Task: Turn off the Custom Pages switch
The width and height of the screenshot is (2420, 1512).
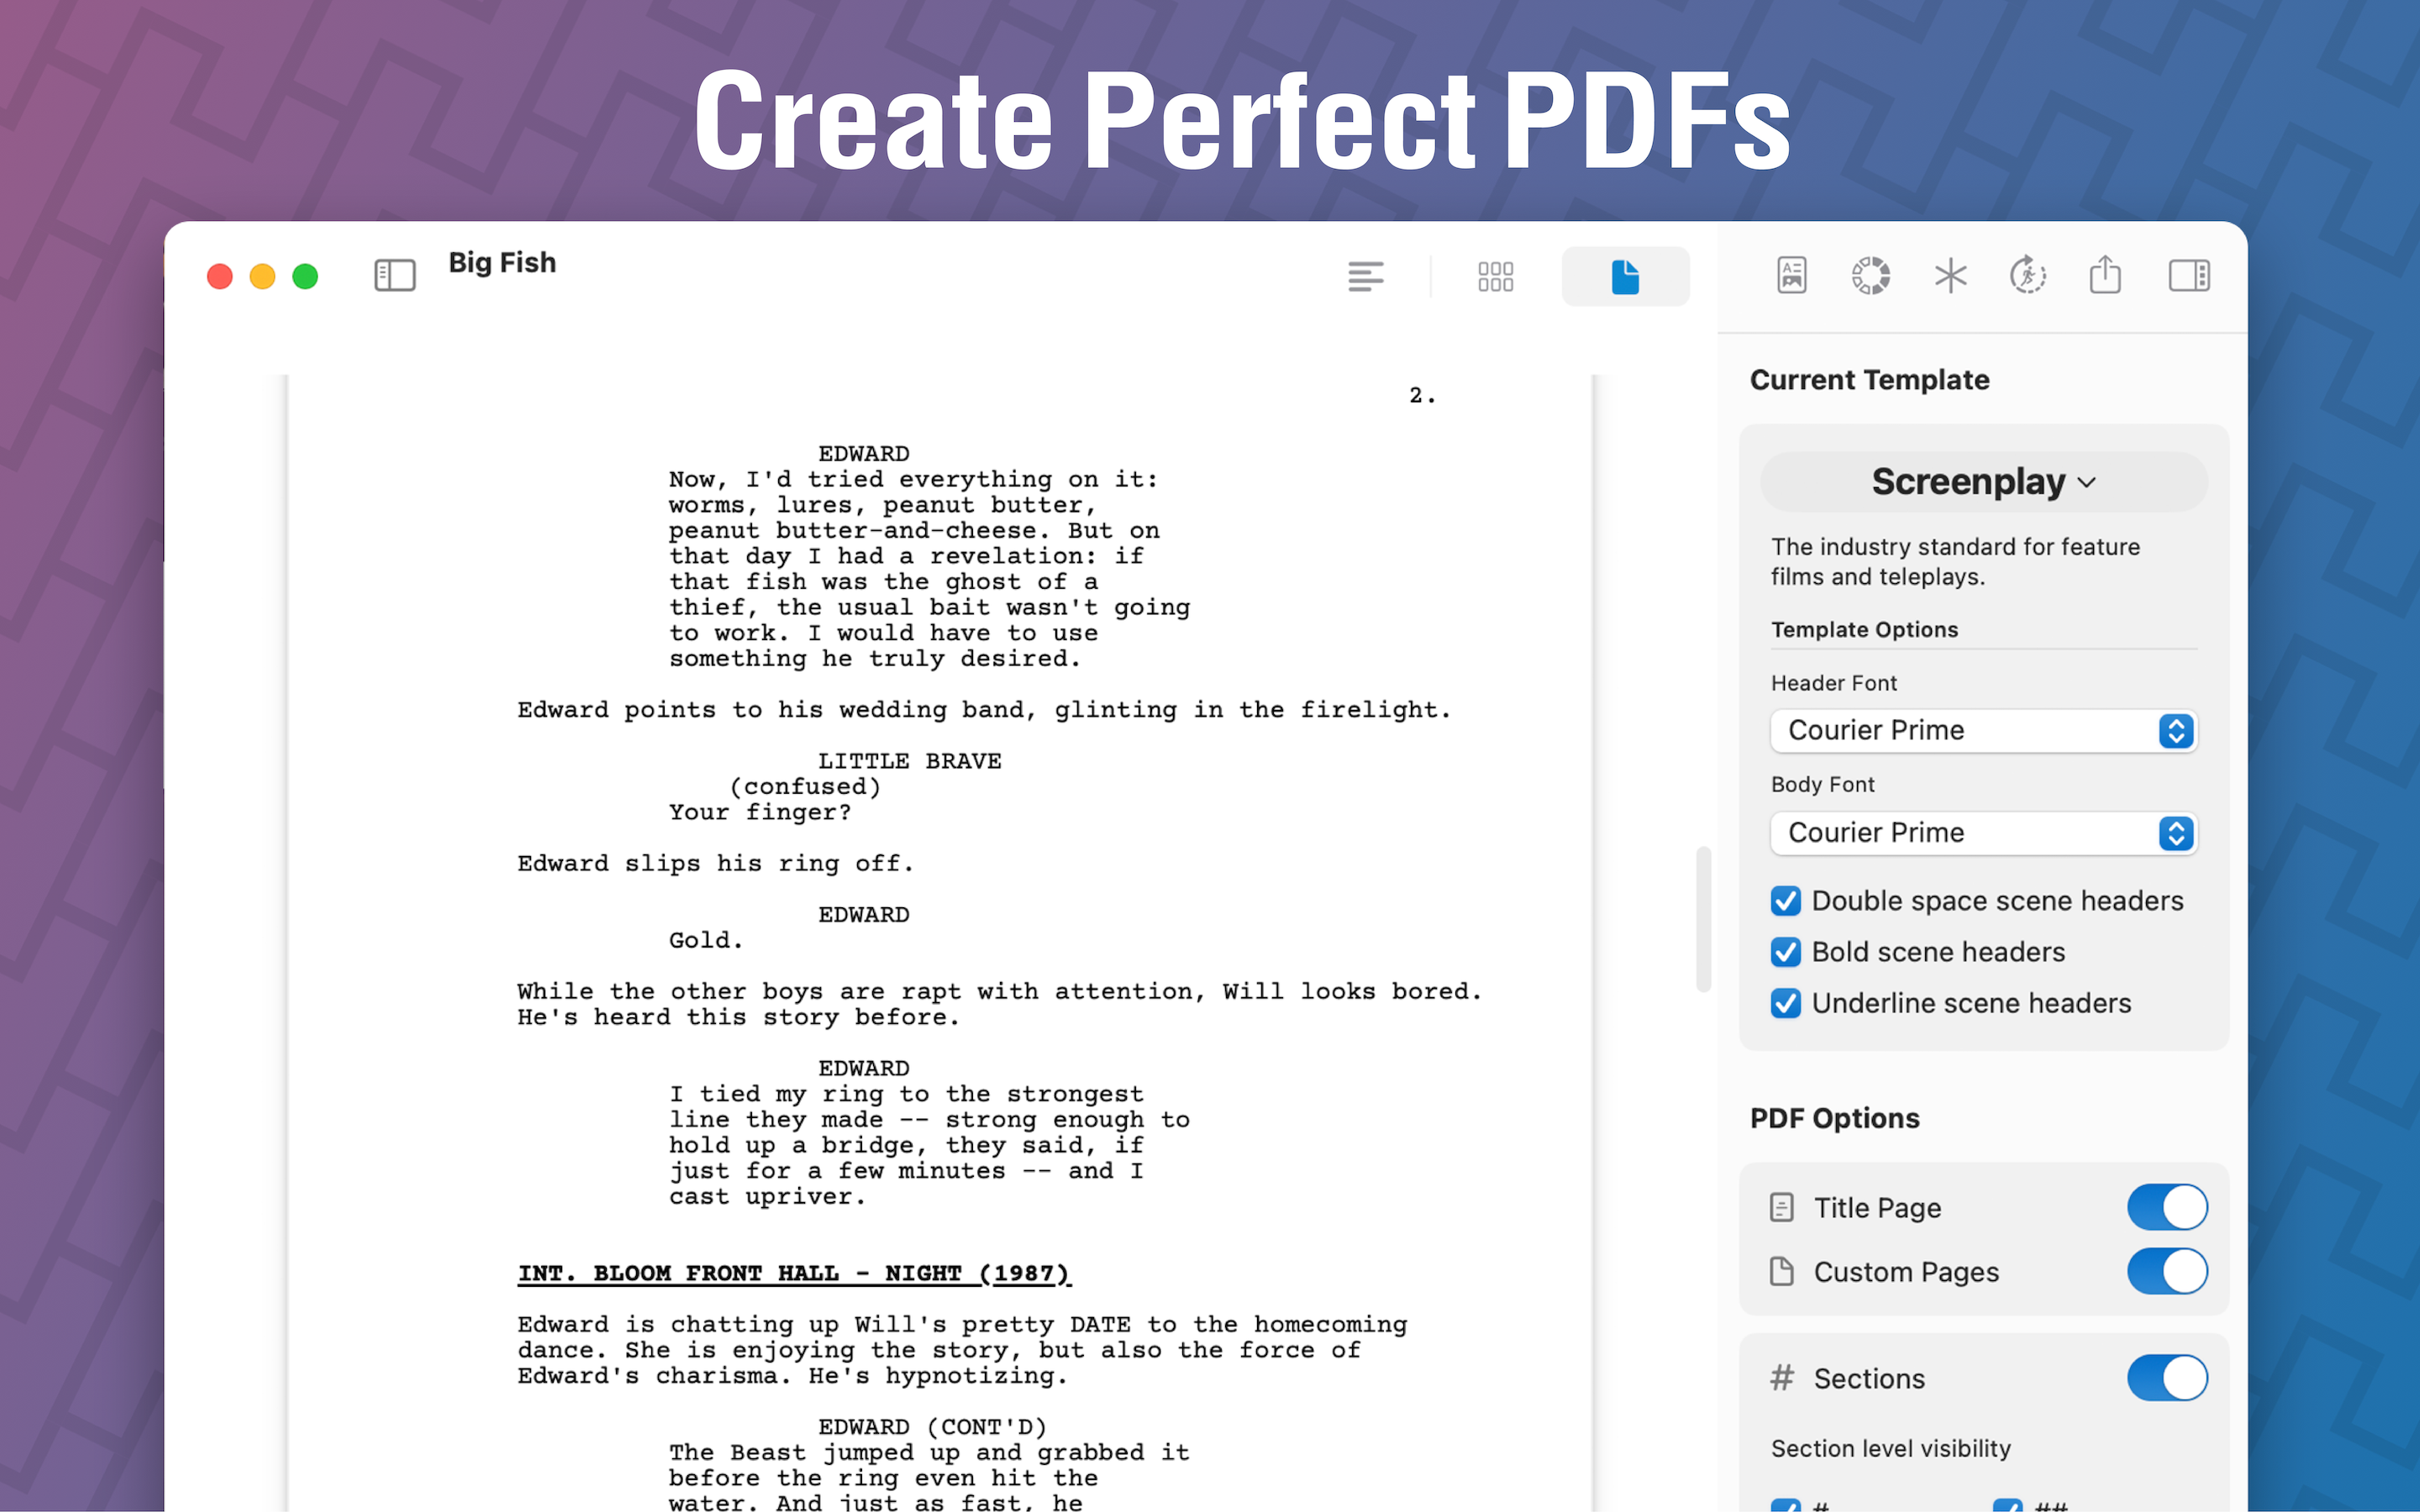Action: click(x=2167, y=1271)
